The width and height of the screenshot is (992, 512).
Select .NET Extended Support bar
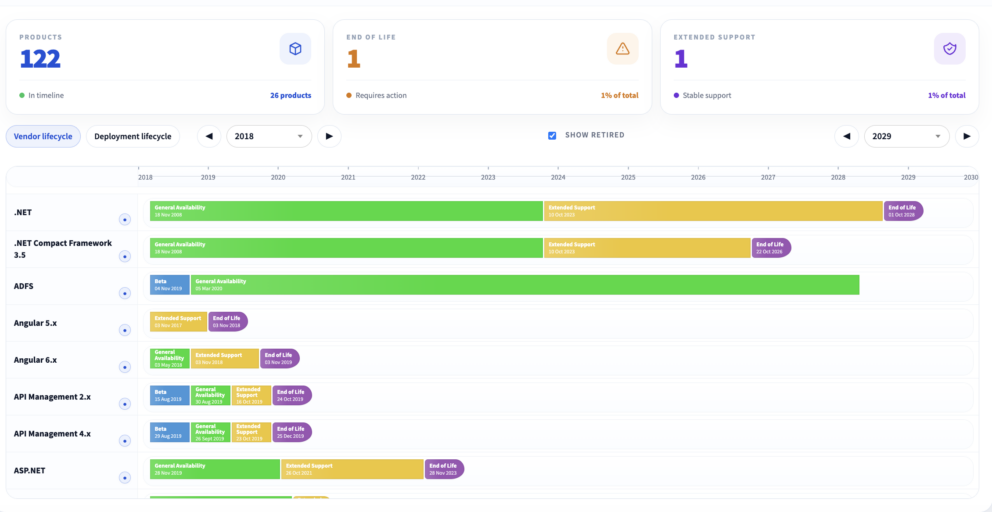[713, 211]
